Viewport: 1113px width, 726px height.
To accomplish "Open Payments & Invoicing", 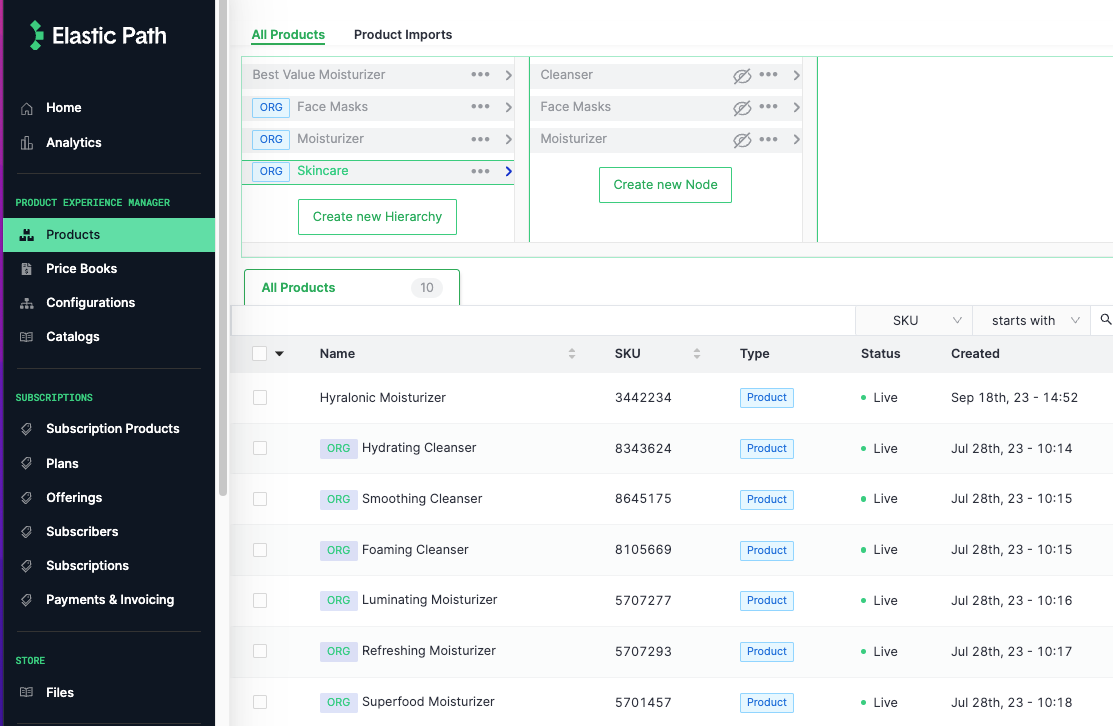I will click(x=110, y=599).
